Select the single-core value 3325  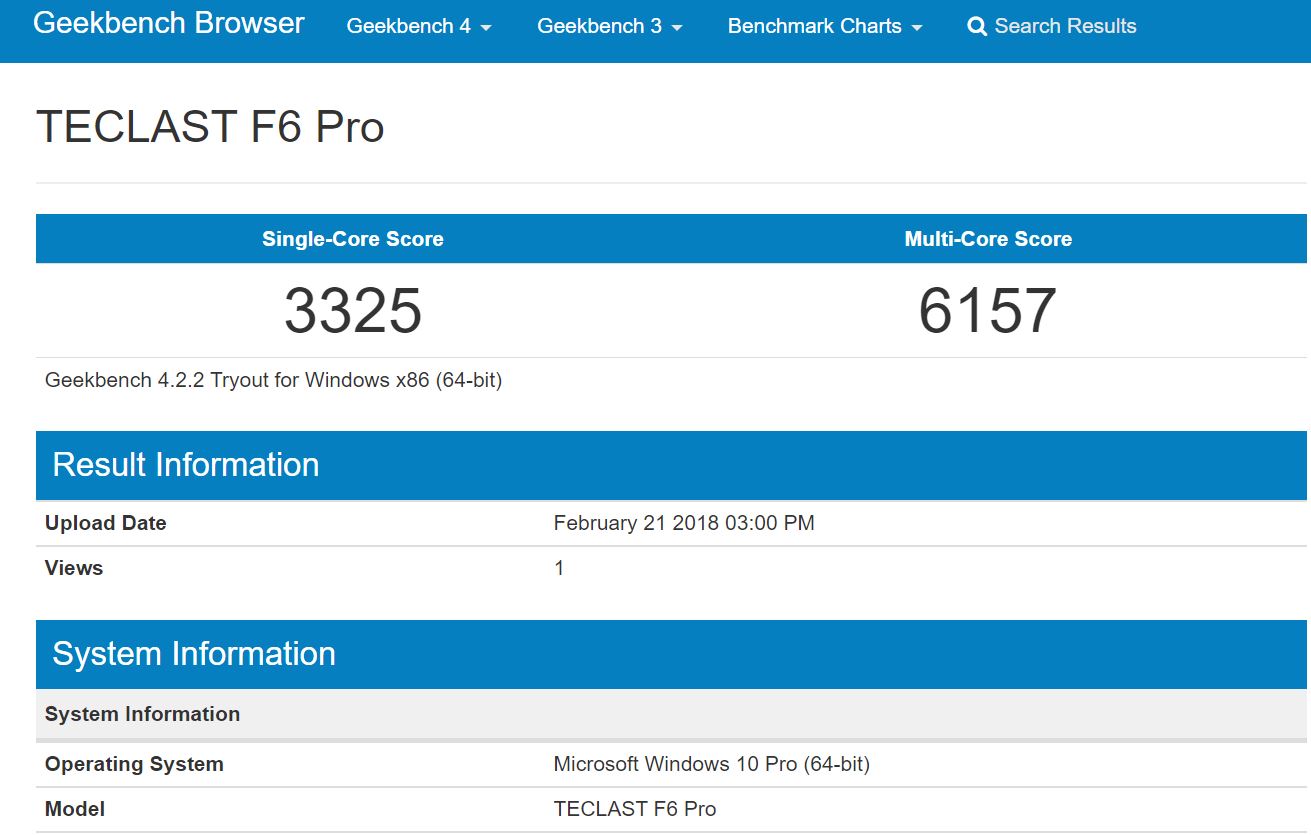click(353, 310)
